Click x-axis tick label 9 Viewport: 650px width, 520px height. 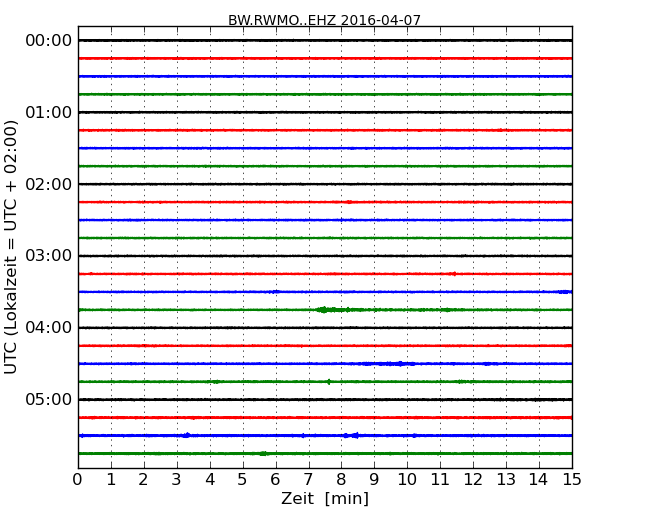point(374,480)
